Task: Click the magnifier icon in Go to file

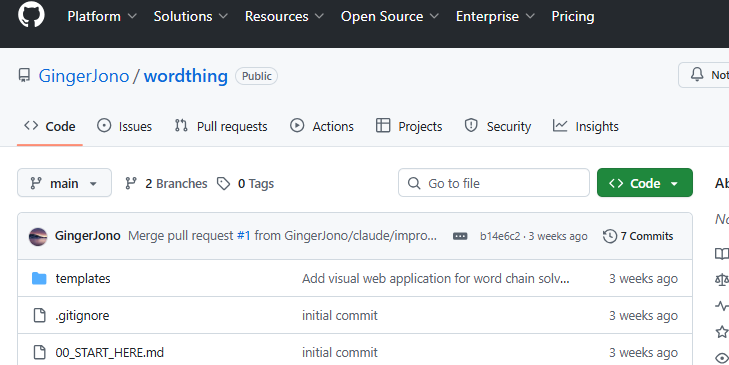Action: tap(414, 183)
